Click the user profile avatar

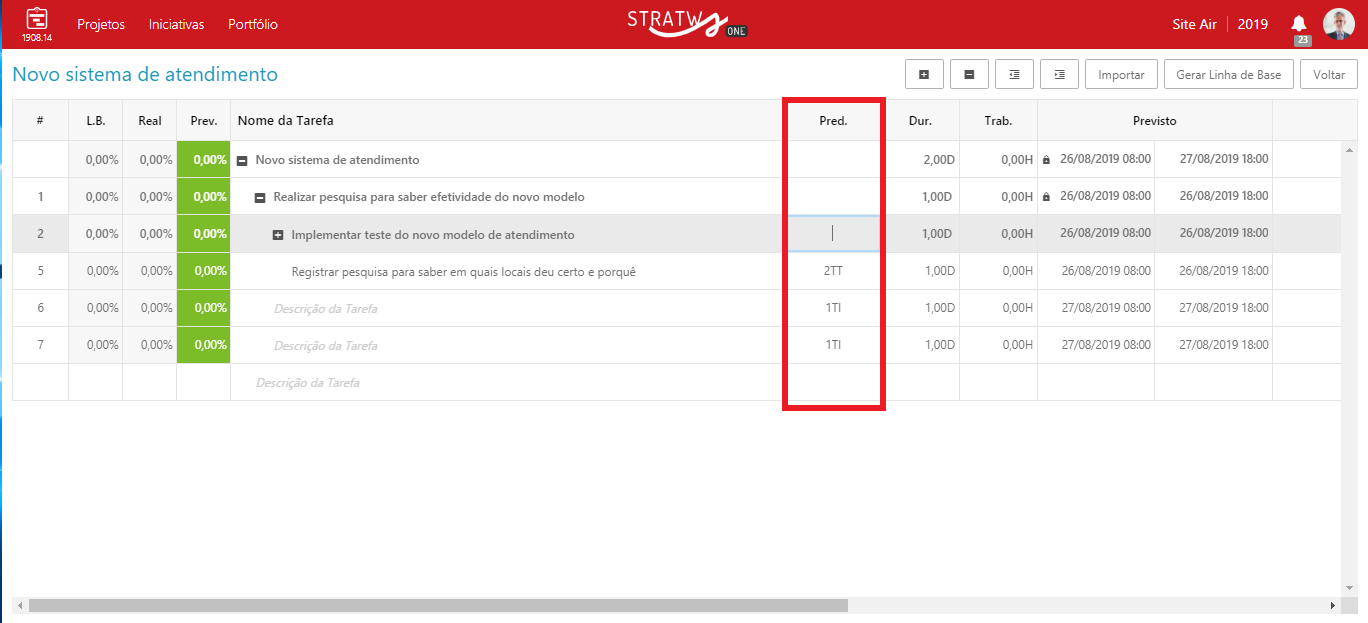point(1338,24)
